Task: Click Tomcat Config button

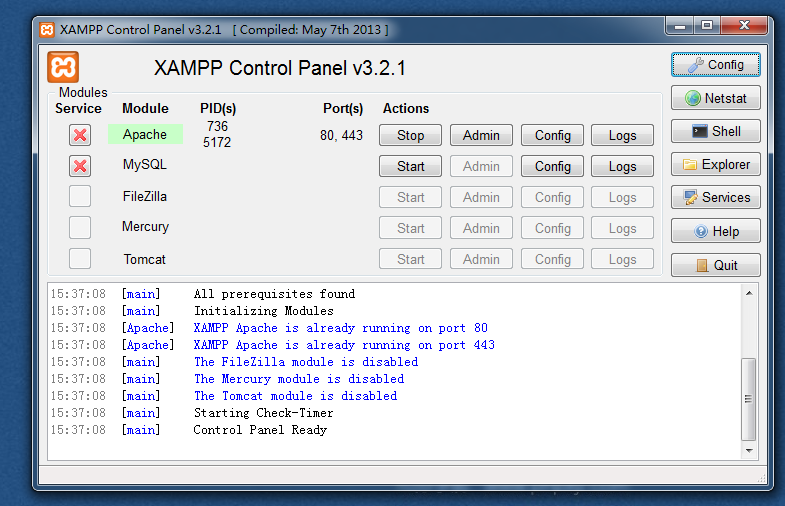Action: point(552,259)
